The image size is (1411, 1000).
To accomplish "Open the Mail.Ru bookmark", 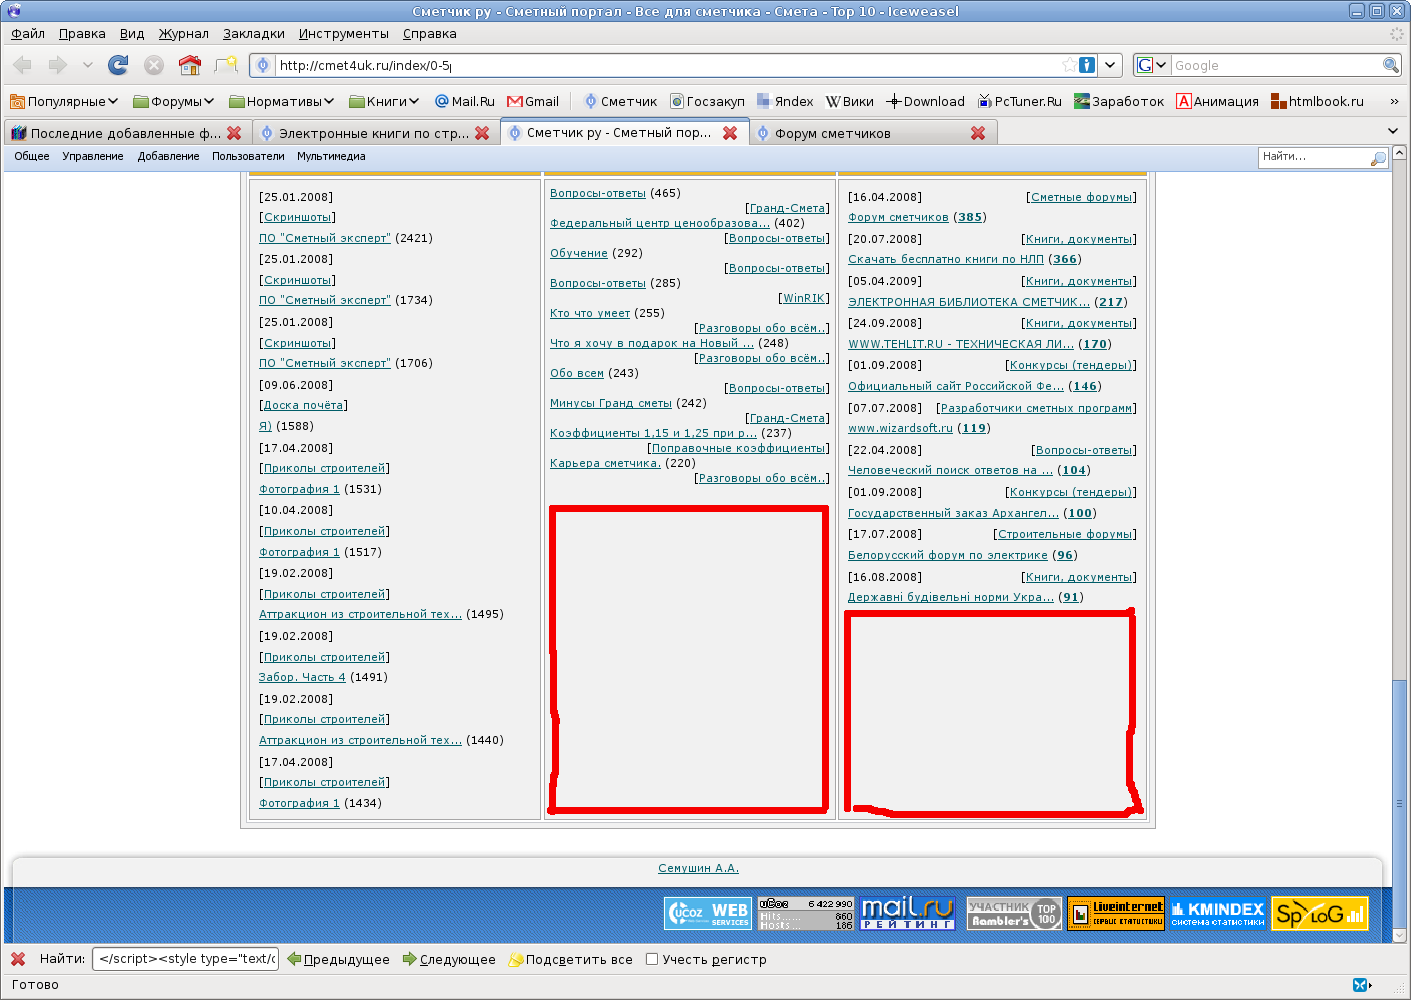I will tap(465, 101).
